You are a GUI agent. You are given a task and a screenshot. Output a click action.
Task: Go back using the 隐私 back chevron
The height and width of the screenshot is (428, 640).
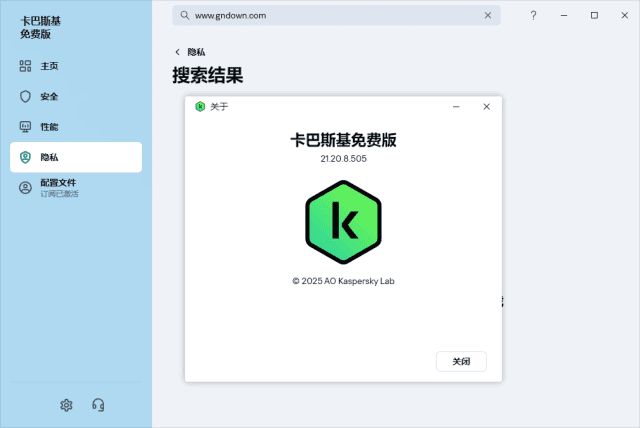(x=178, y=52)
